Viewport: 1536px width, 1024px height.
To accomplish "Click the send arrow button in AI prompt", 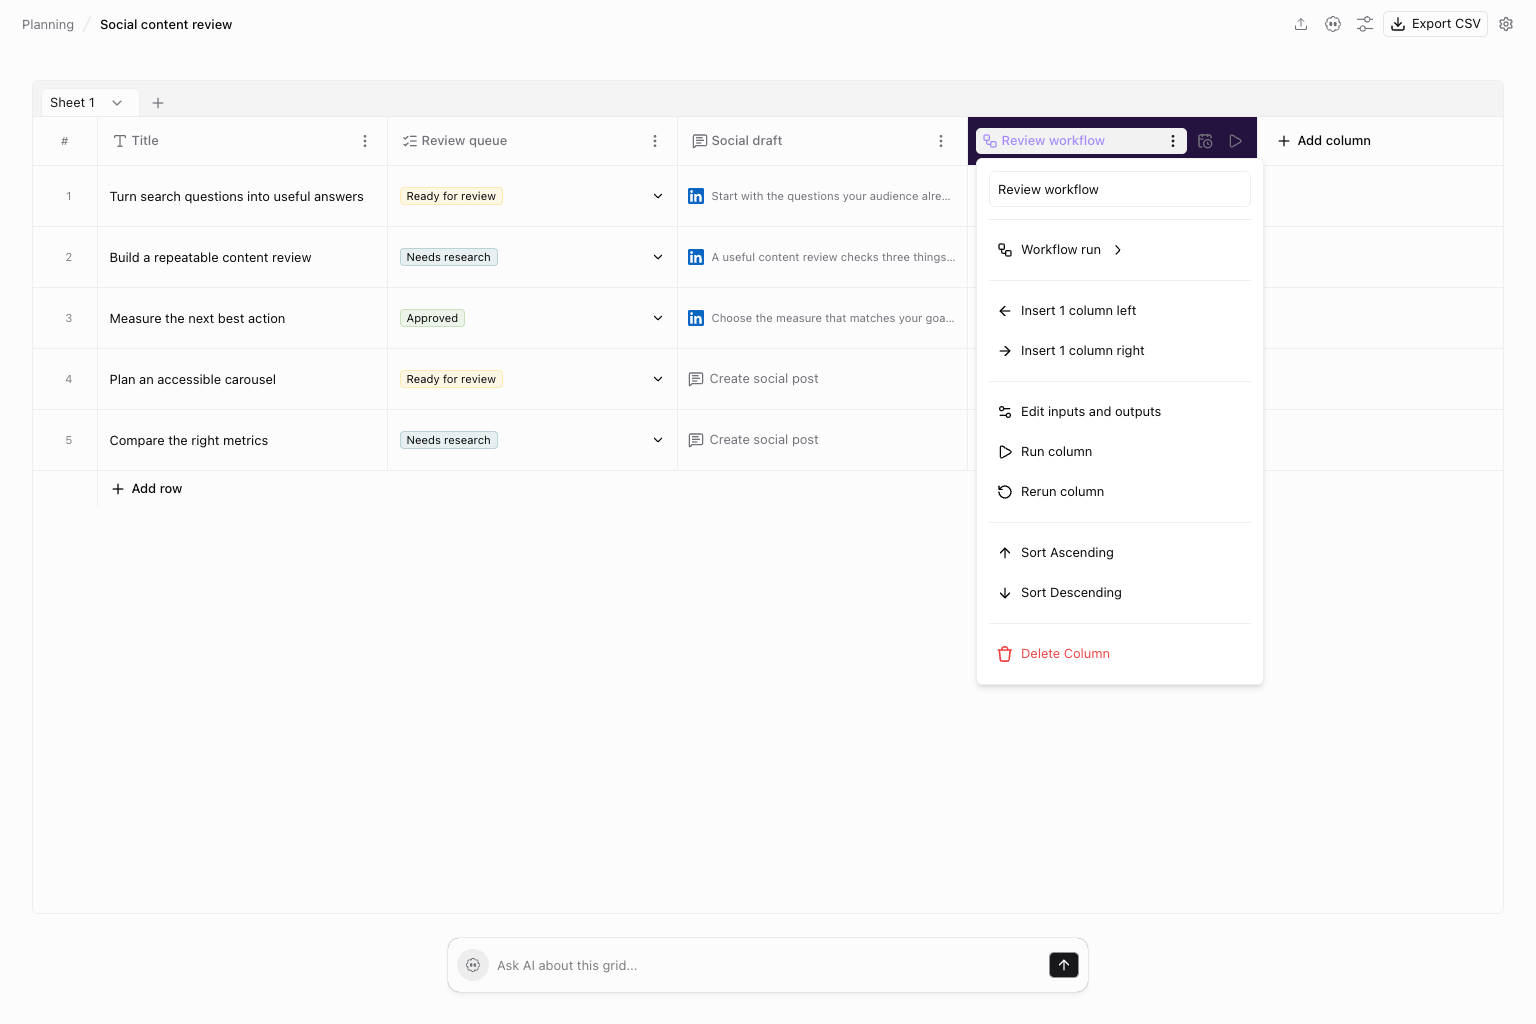I will [x=1064, y=965].
